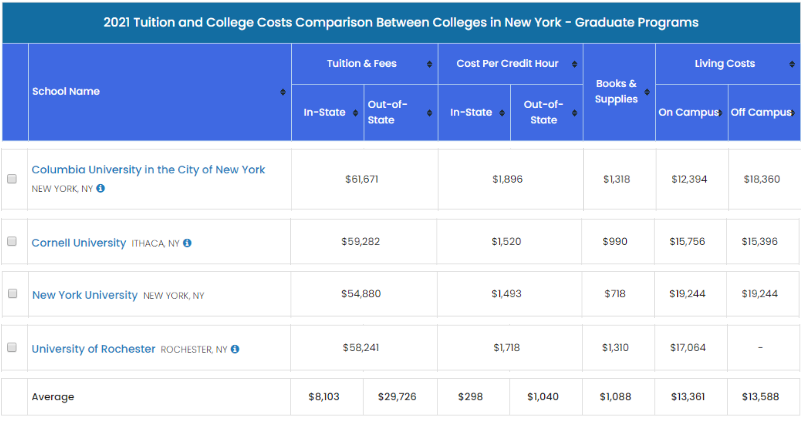This screenshot has height=421, width=806.
Task: Select New York University checkbox
Action: tap(12, 295)
